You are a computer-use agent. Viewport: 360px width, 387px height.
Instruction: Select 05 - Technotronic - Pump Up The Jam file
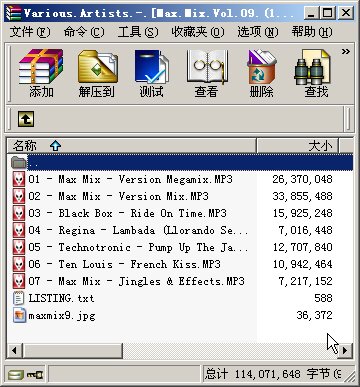tap(180, 247)
